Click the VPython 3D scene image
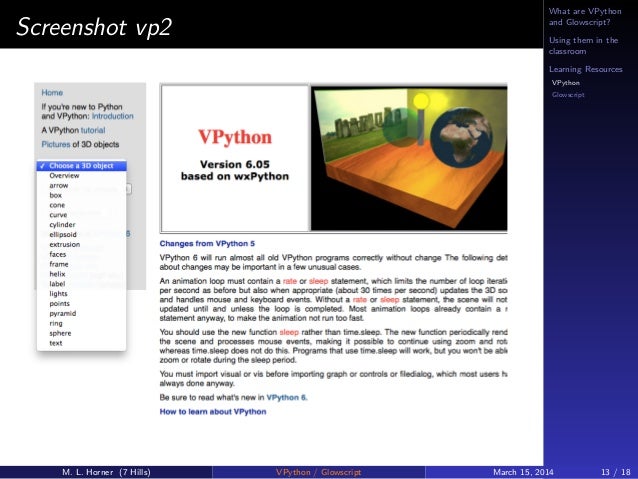The width and height of the screenshot is (638, 479). [409, 158]
